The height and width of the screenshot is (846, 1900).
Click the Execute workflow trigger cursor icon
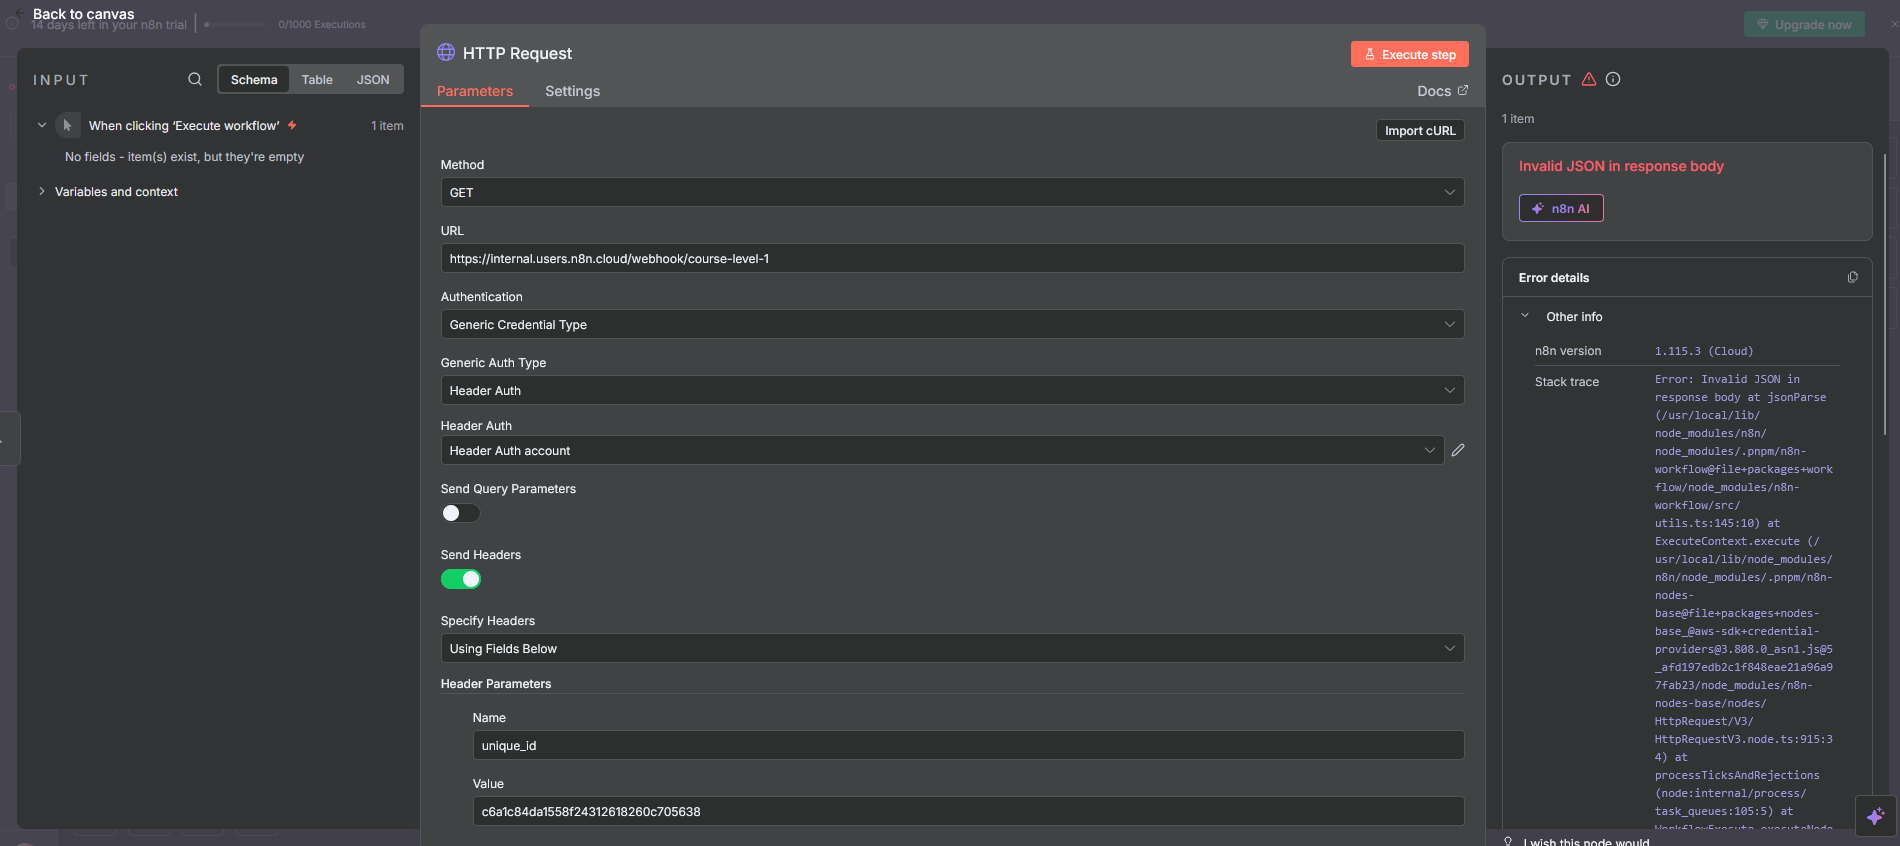click(67, 125)
